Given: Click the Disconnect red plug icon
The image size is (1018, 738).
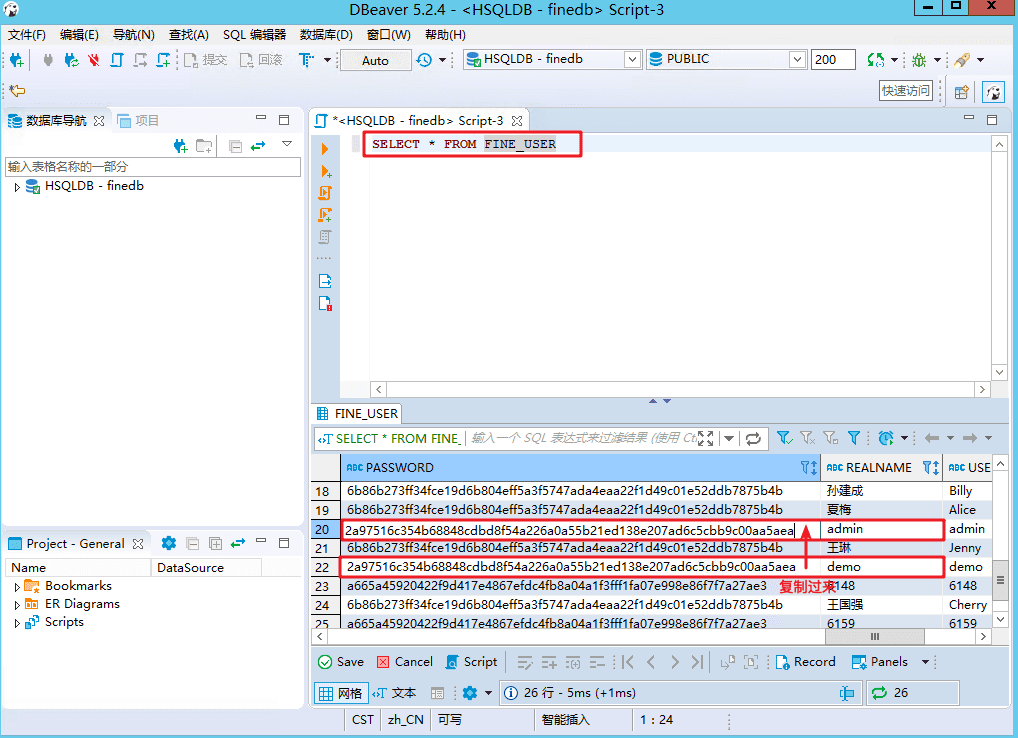Looking at the screenshot, I should [x=94, y=60].
